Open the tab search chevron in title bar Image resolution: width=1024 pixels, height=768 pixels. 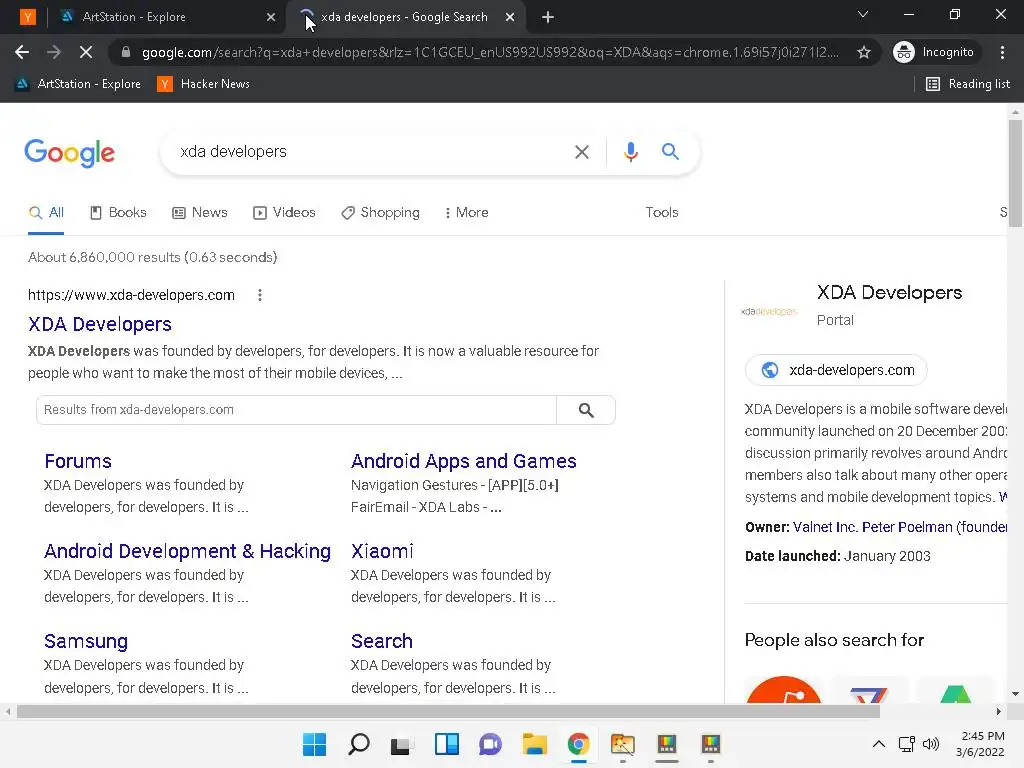click(863, 14)
